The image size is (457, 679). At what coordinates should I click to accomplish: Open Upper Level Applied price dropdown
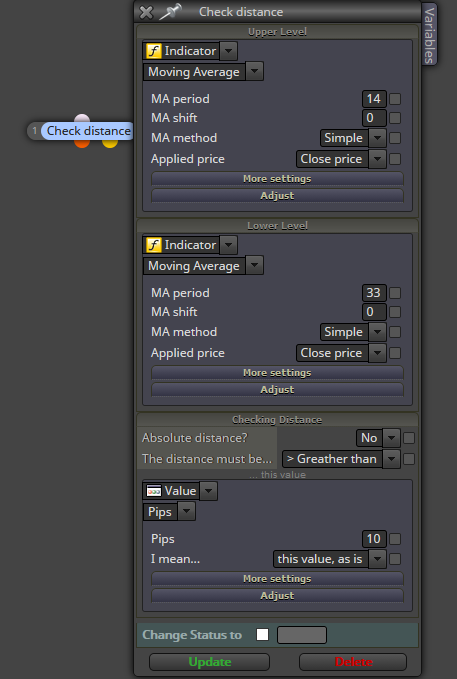(x=377, y=159)
